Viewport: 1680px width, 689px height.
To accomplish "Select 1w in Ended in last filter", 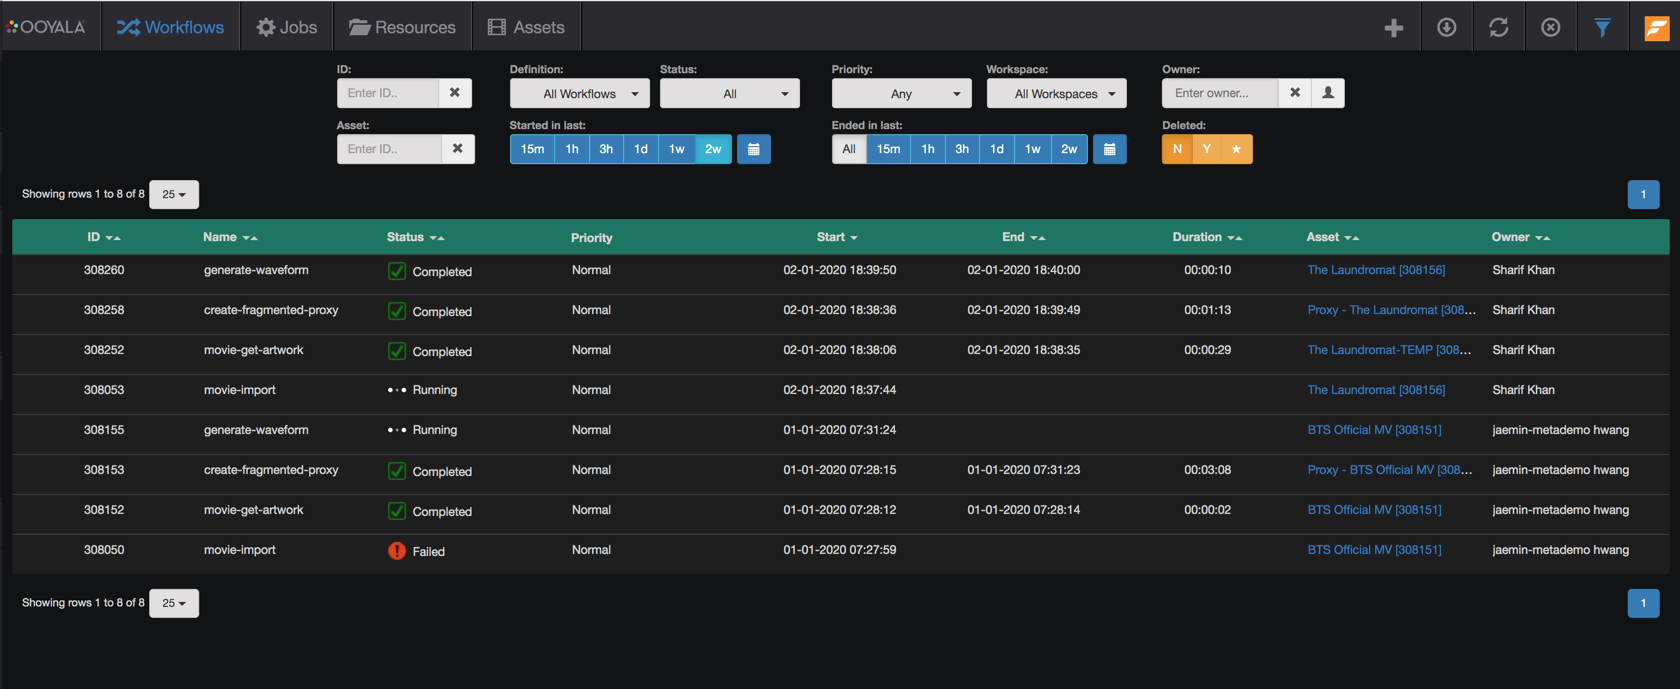I will [x=1032, y=149].
